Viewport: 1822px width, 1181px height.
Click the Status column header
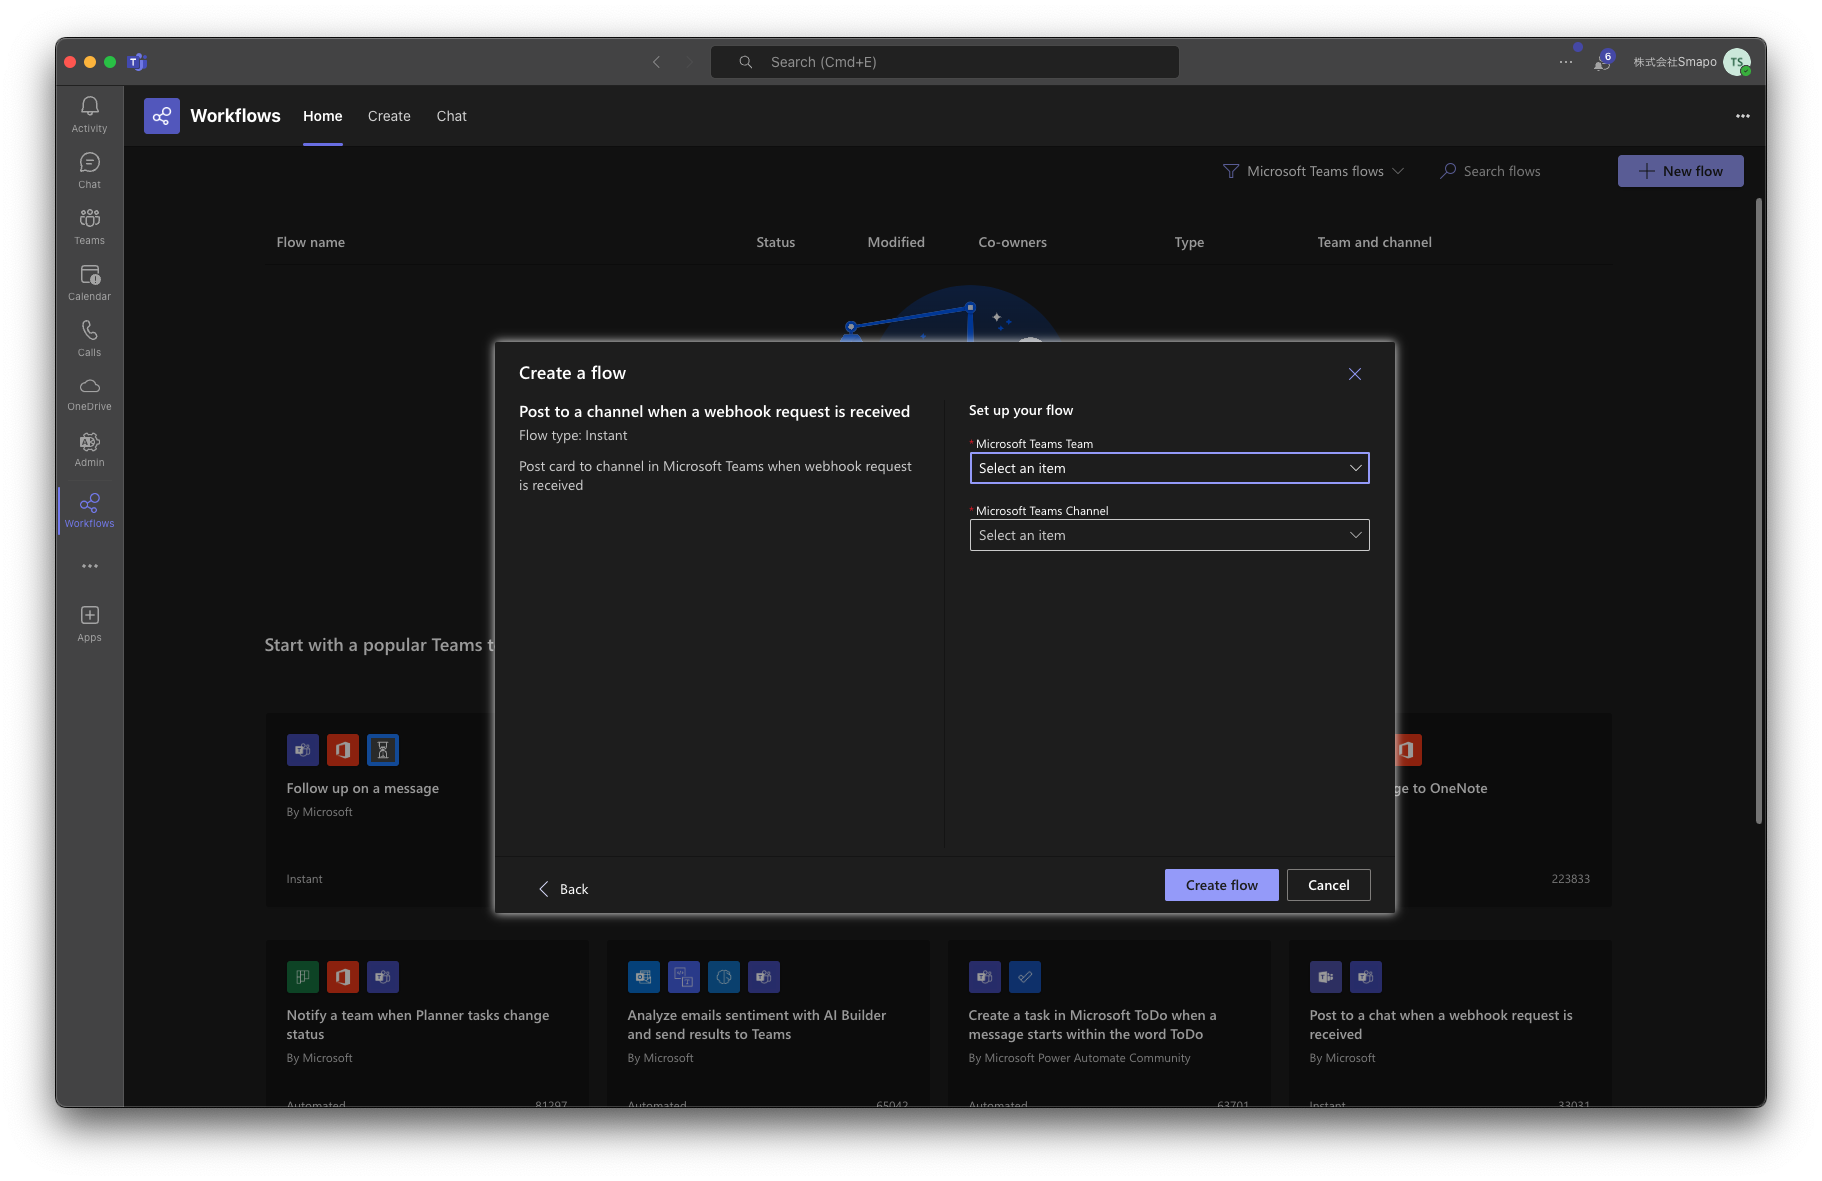(x=776, y=242)
